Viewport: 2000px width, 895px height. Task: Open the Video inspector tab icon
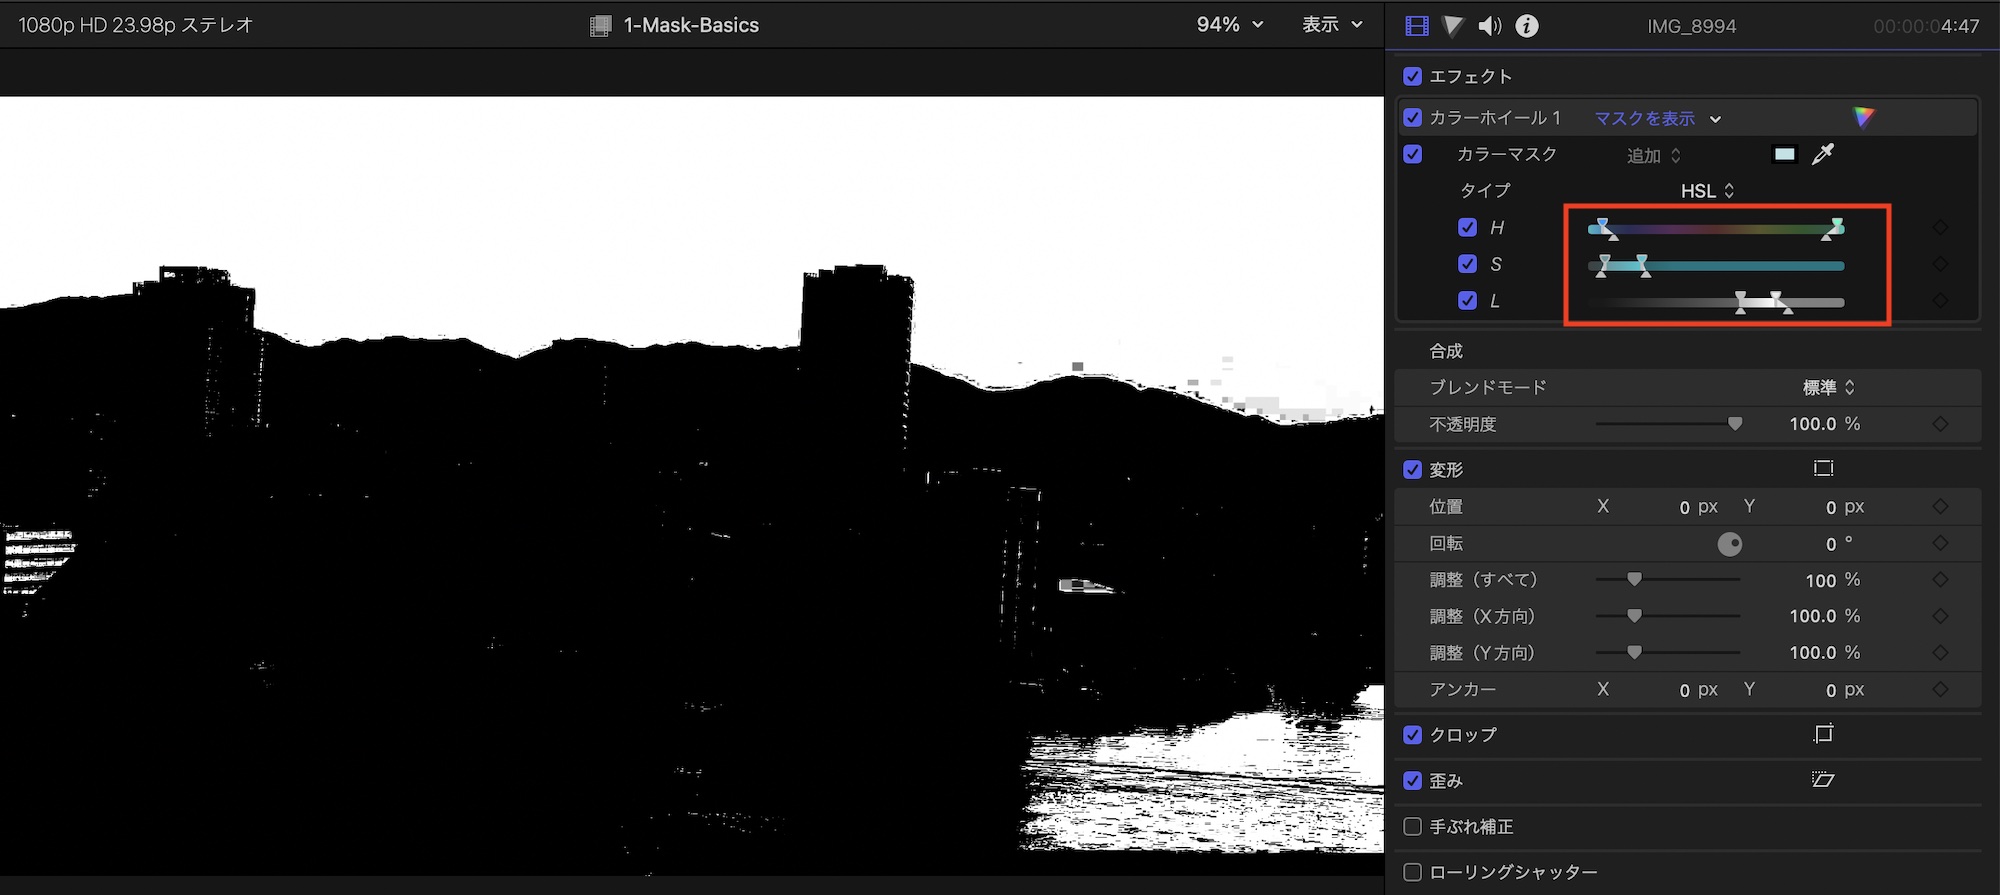(1416, 26)
